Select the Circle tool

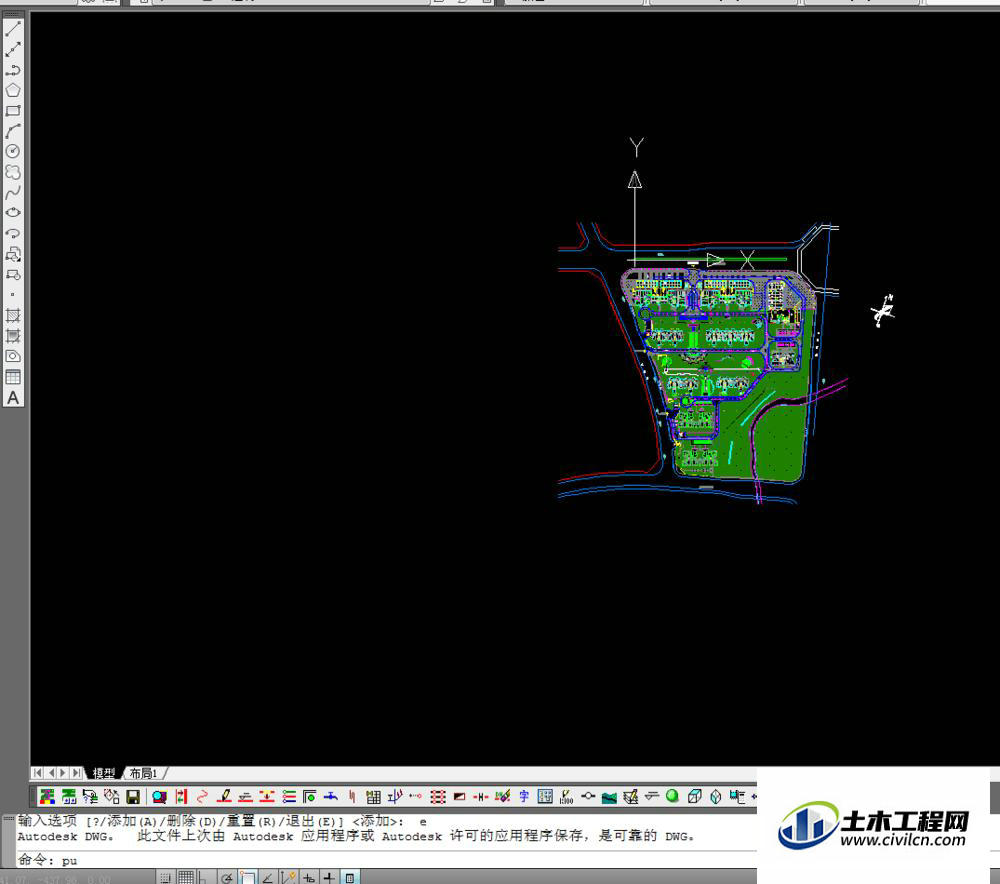(14, 151)
